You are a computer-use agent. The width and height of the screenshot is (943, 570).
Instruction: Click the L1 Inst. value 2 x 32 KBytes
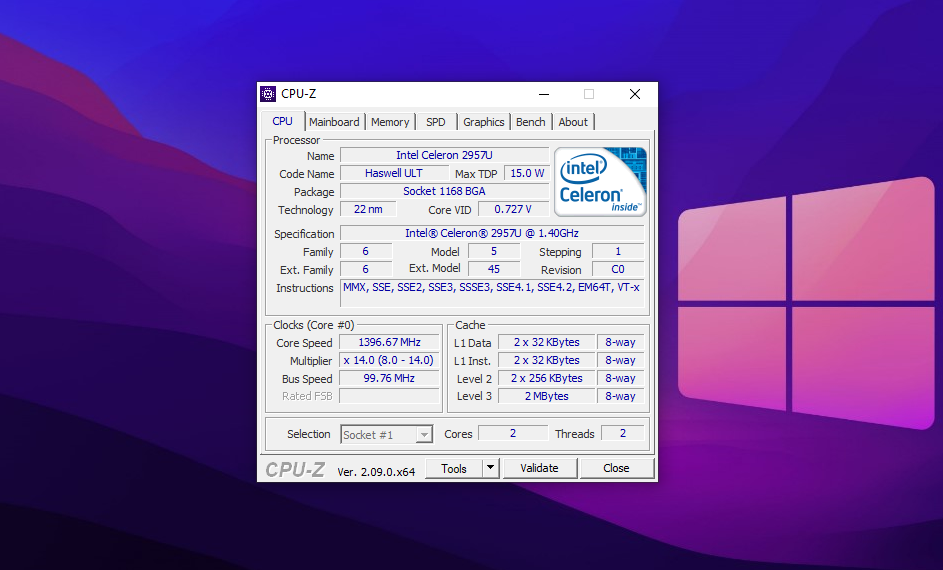tap(547, 360)
